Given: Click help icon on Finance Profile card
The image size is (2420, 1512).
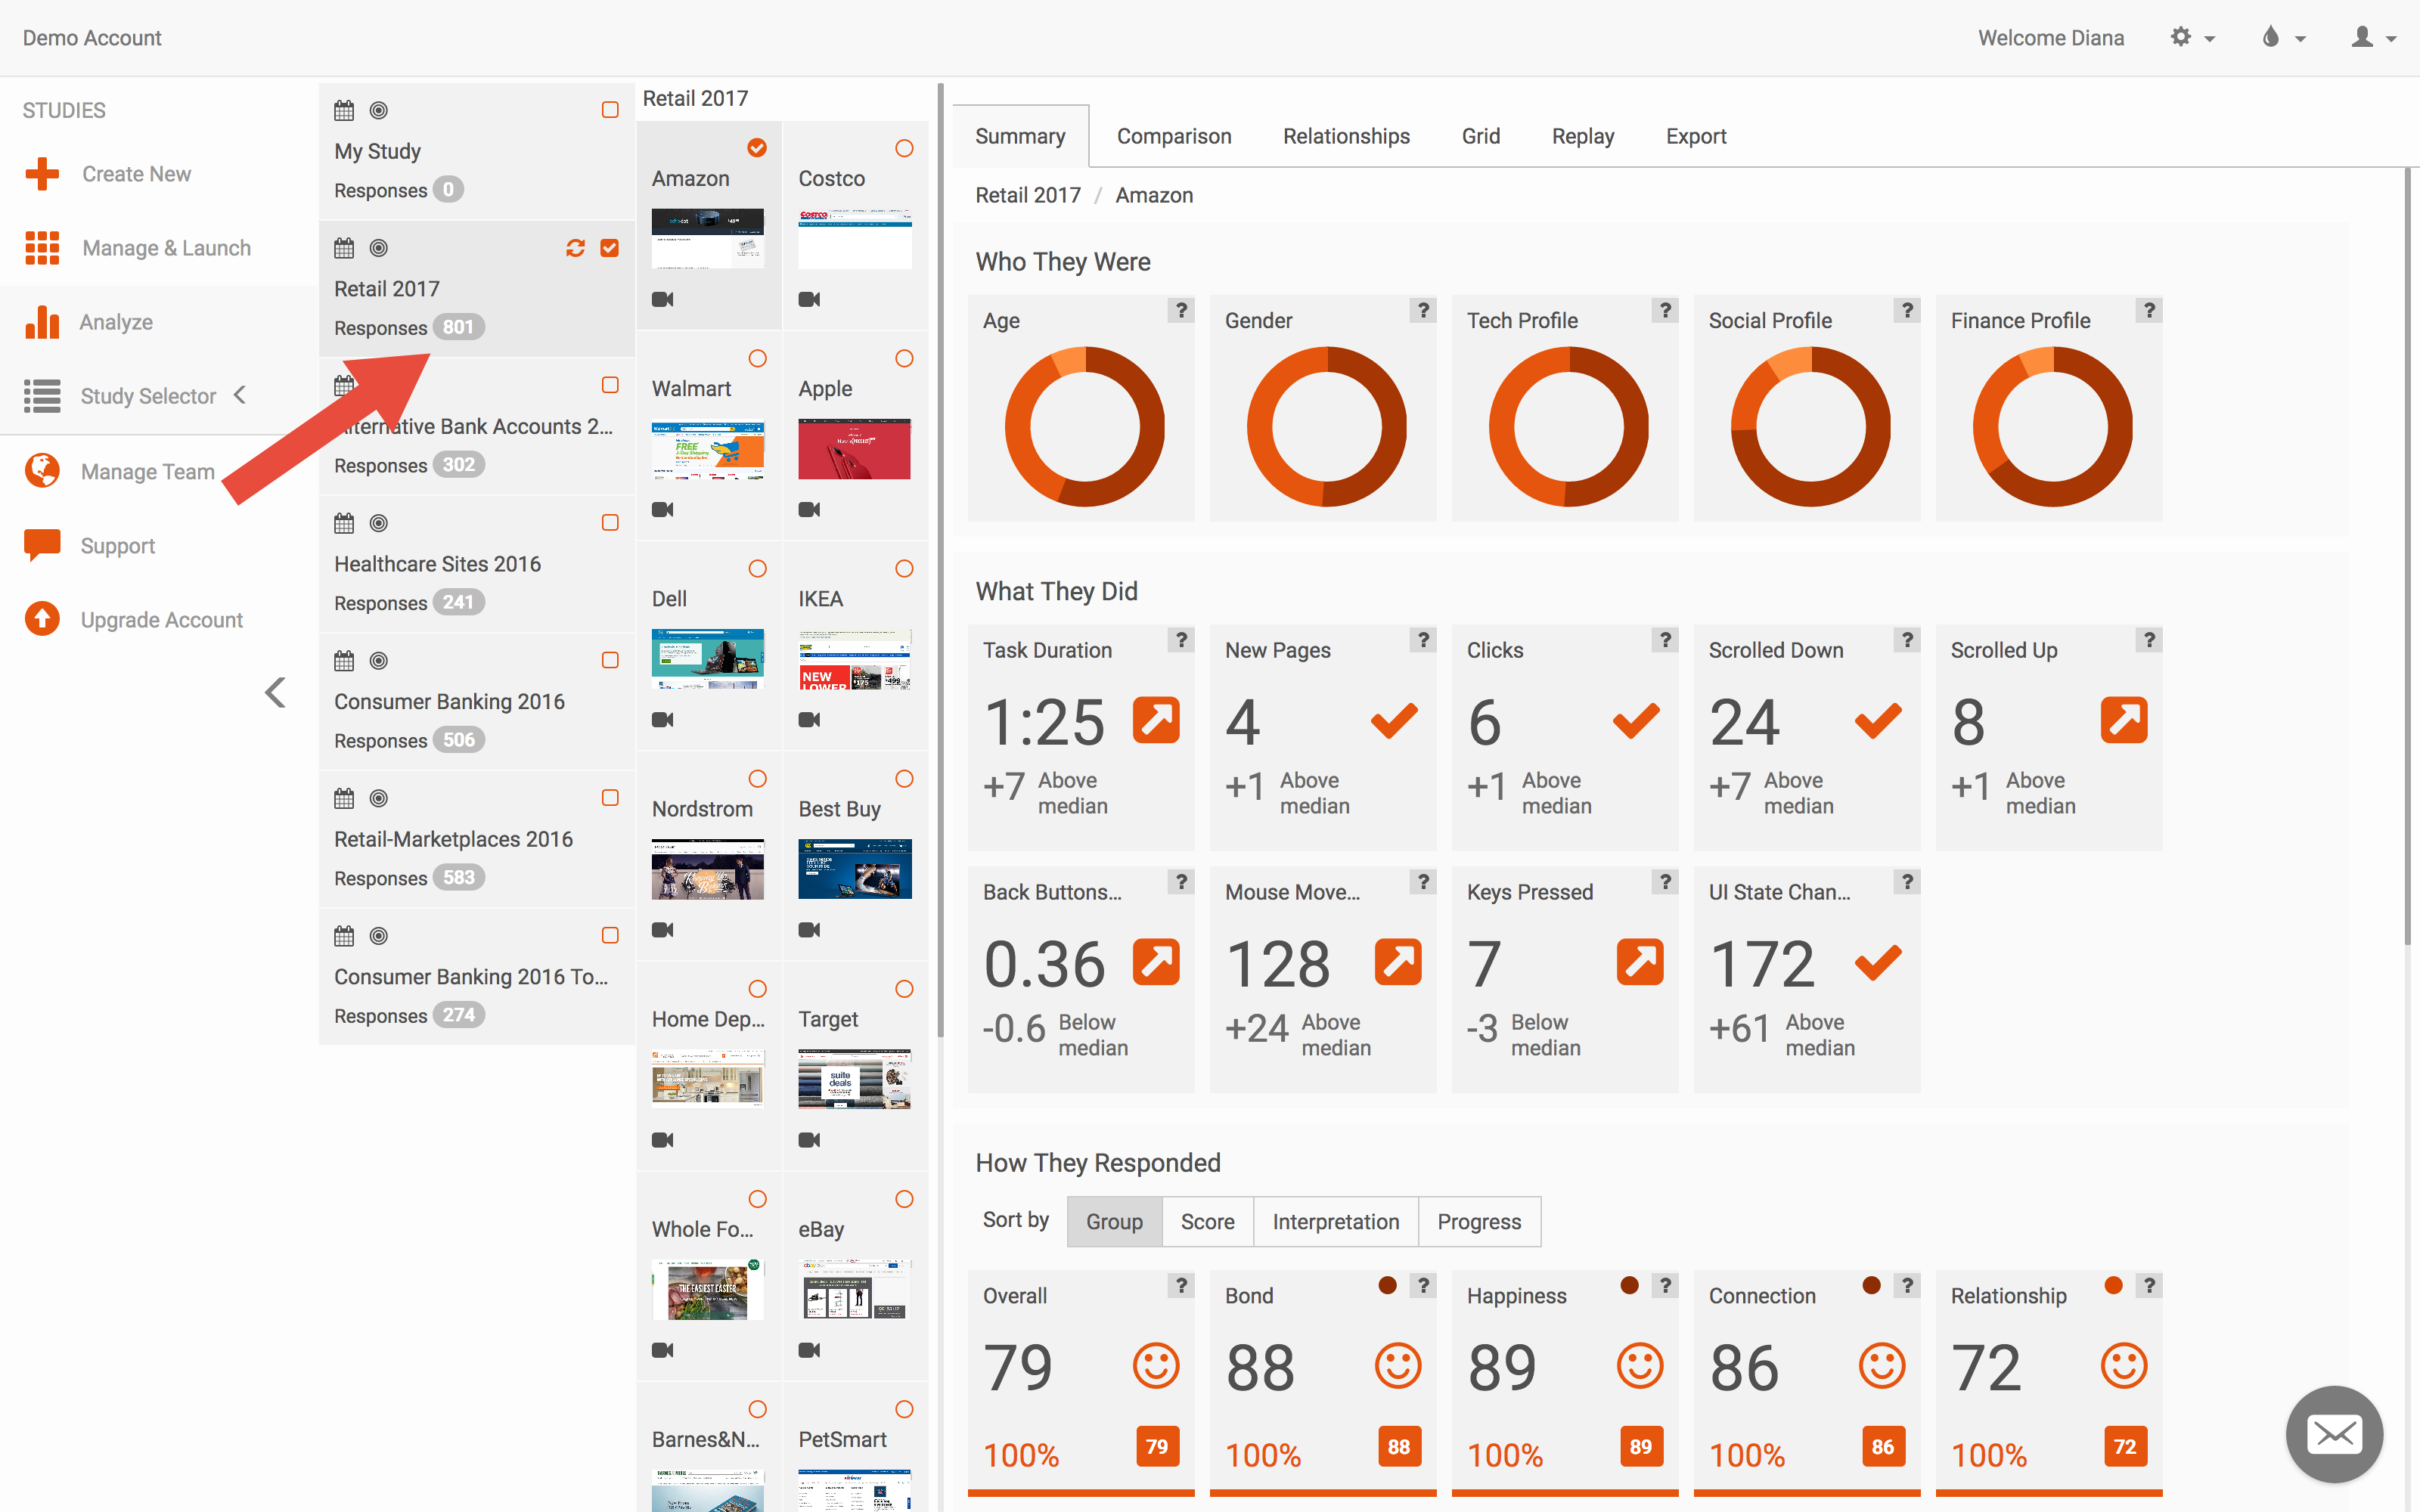Looking at the screenshot, I should click(2149, 310).
